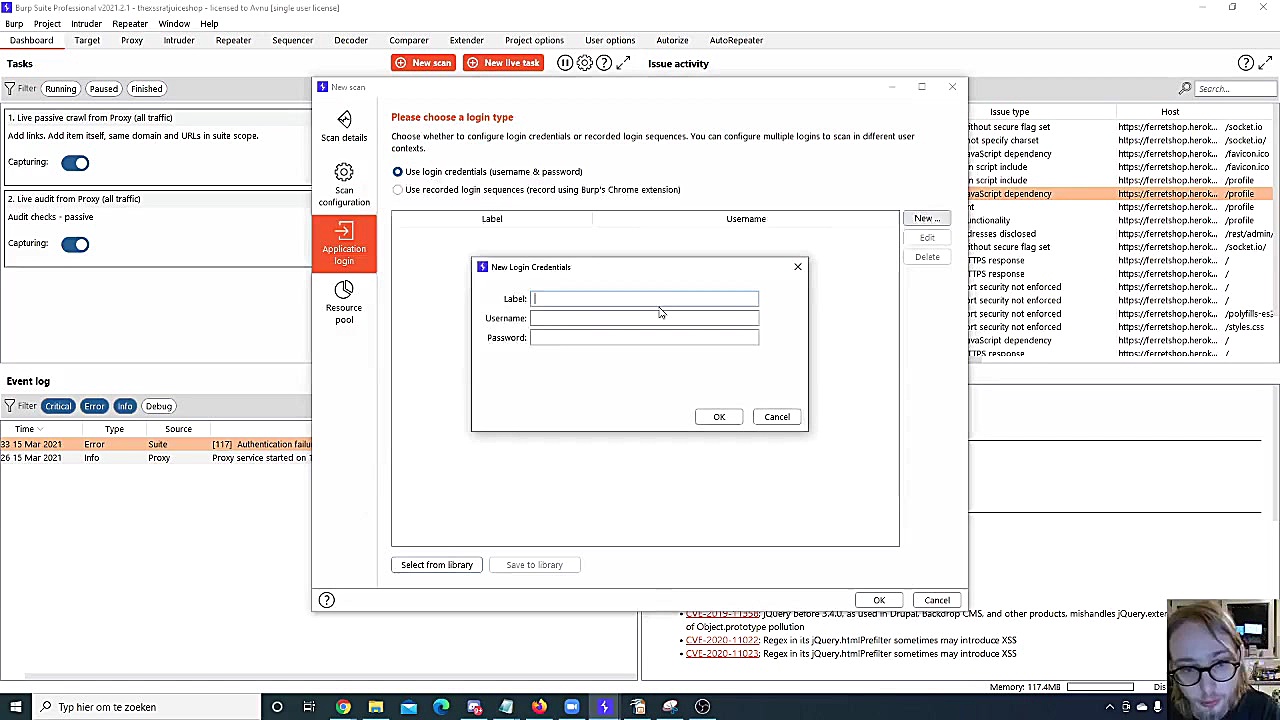Select Application login section
This screenshot has height=720, width=1280.
(344, 243)
